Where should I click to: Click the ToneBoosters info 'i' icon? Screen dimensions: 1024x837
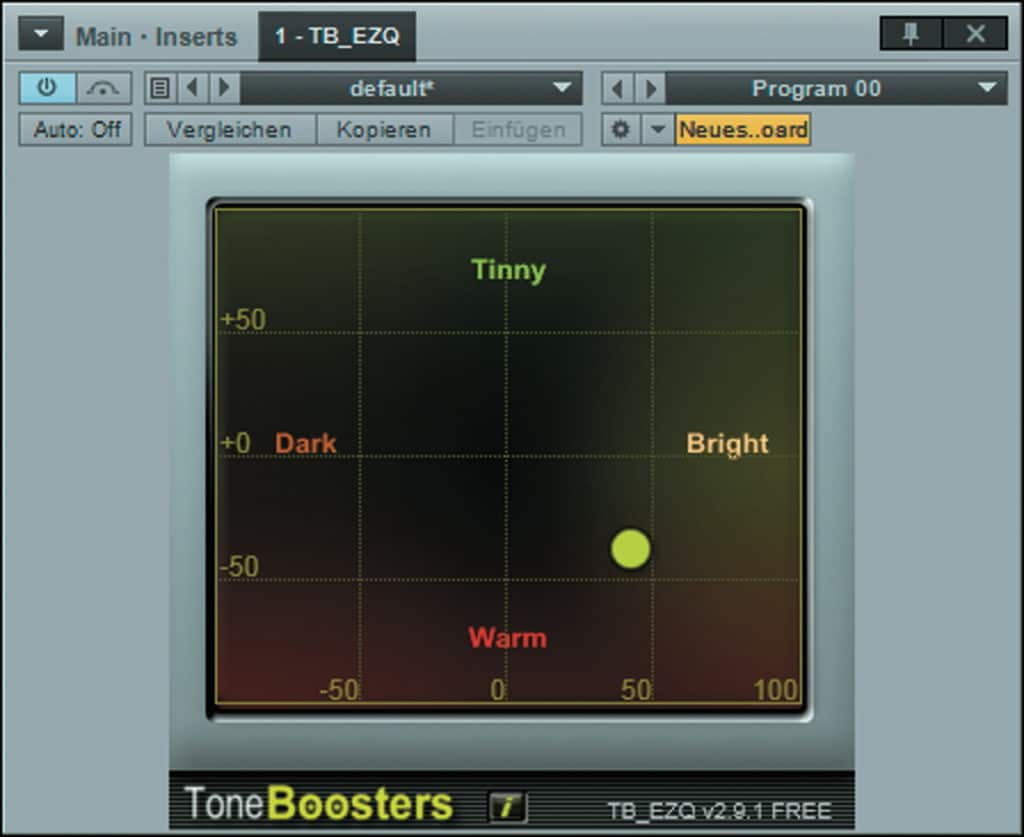[507, 806]
